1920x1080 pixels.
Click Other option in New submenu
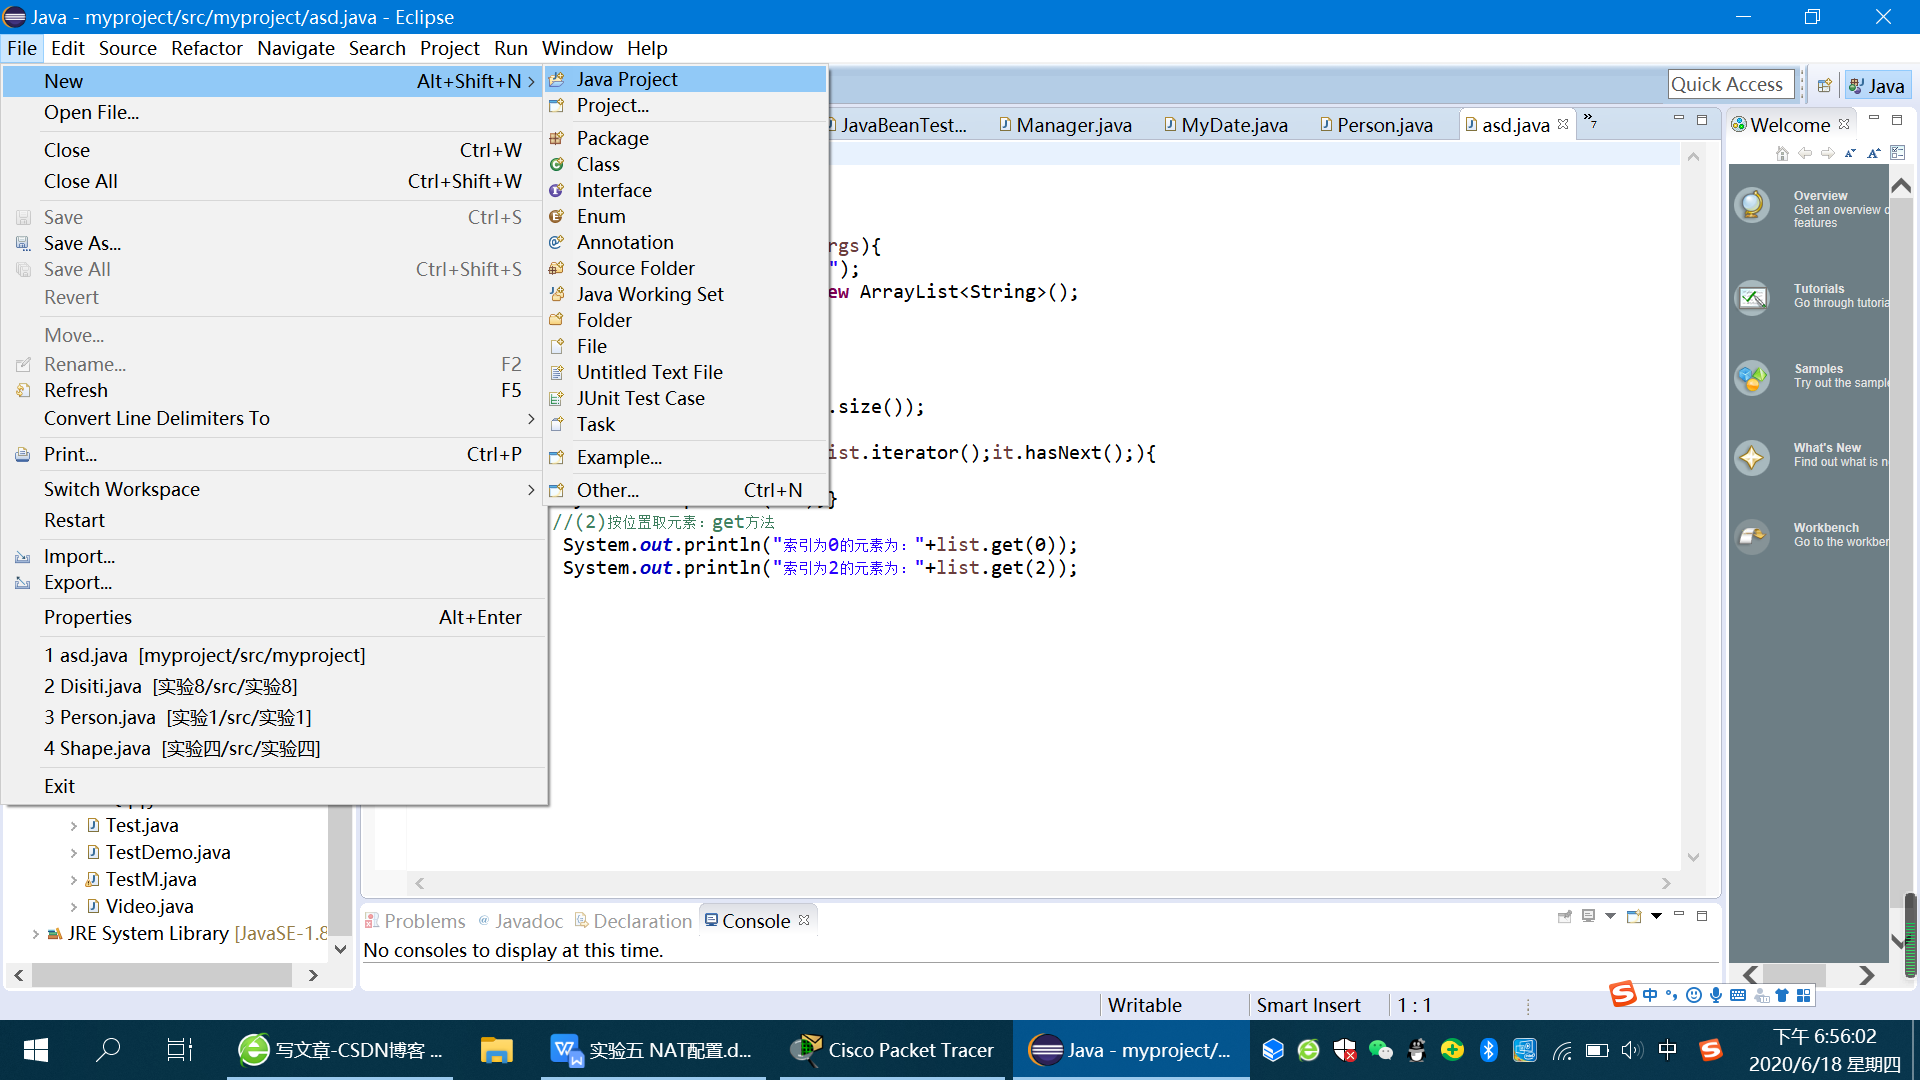coord(608,489)
